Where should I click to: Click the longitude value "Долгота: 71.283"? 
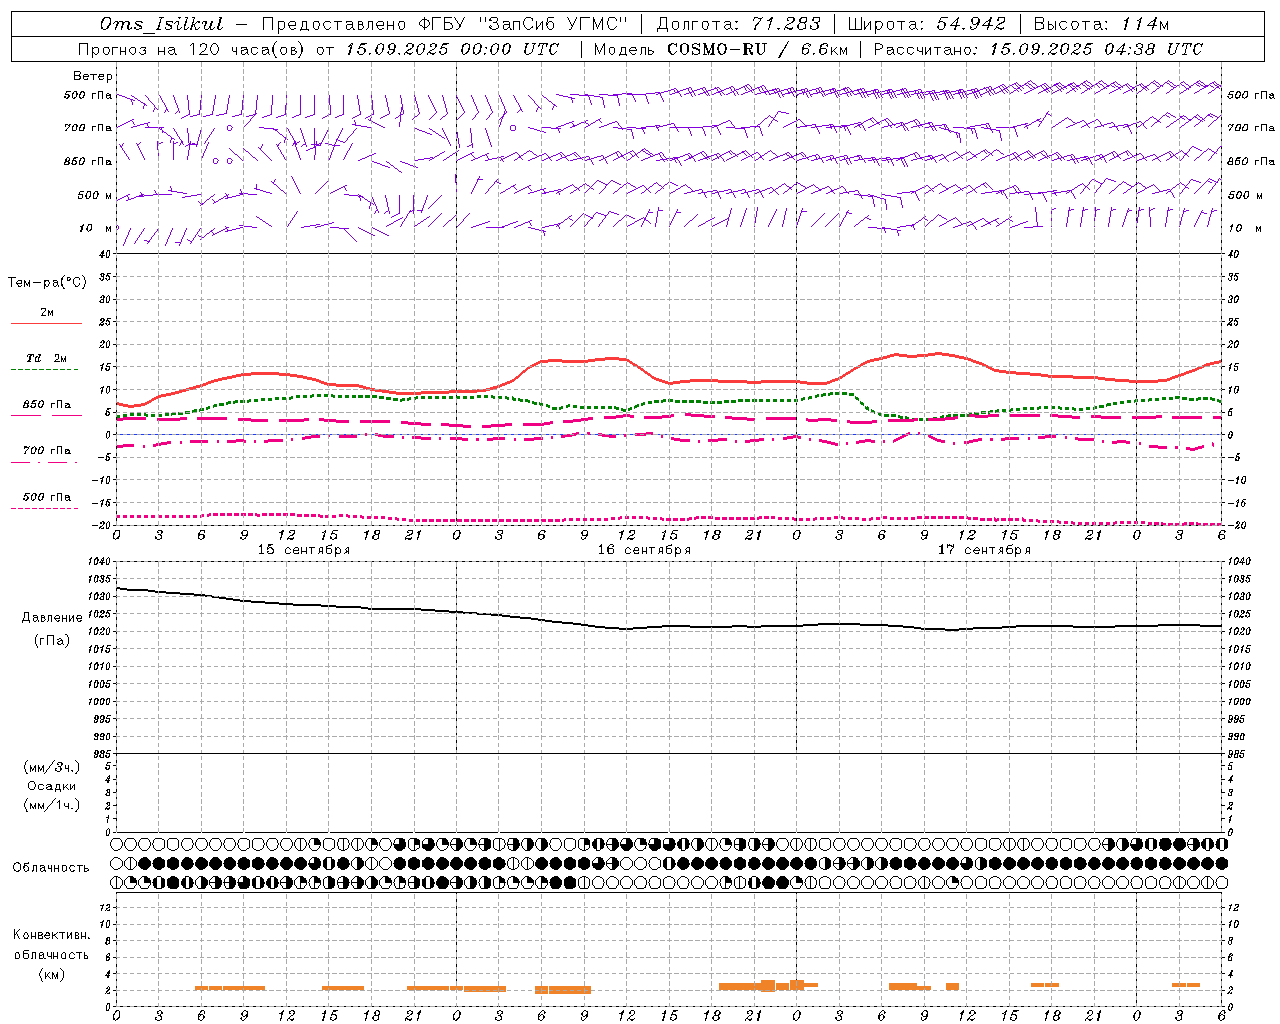pos(738,24)
